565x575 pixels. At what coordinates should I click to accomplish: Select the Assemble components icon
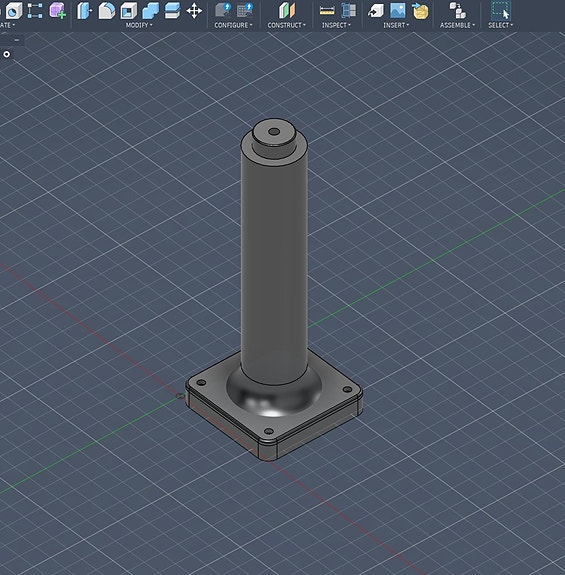click(458, 11)
